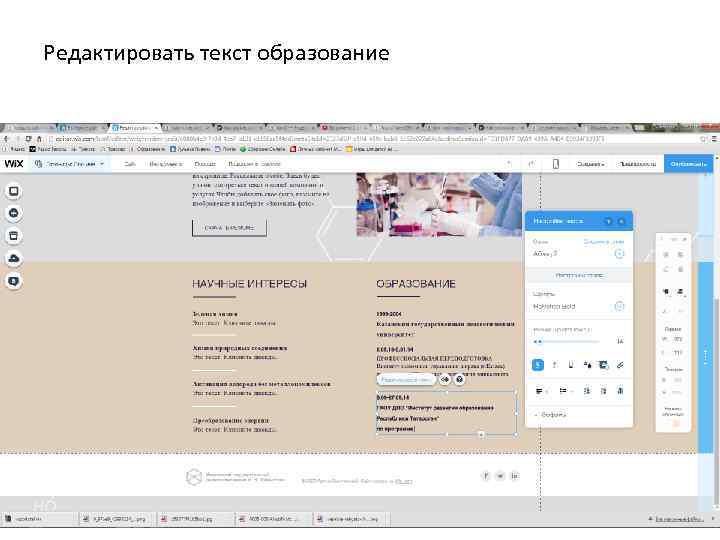Close the text settings panel
Viewport: 720px width, 540px height.
coord(622,221)
